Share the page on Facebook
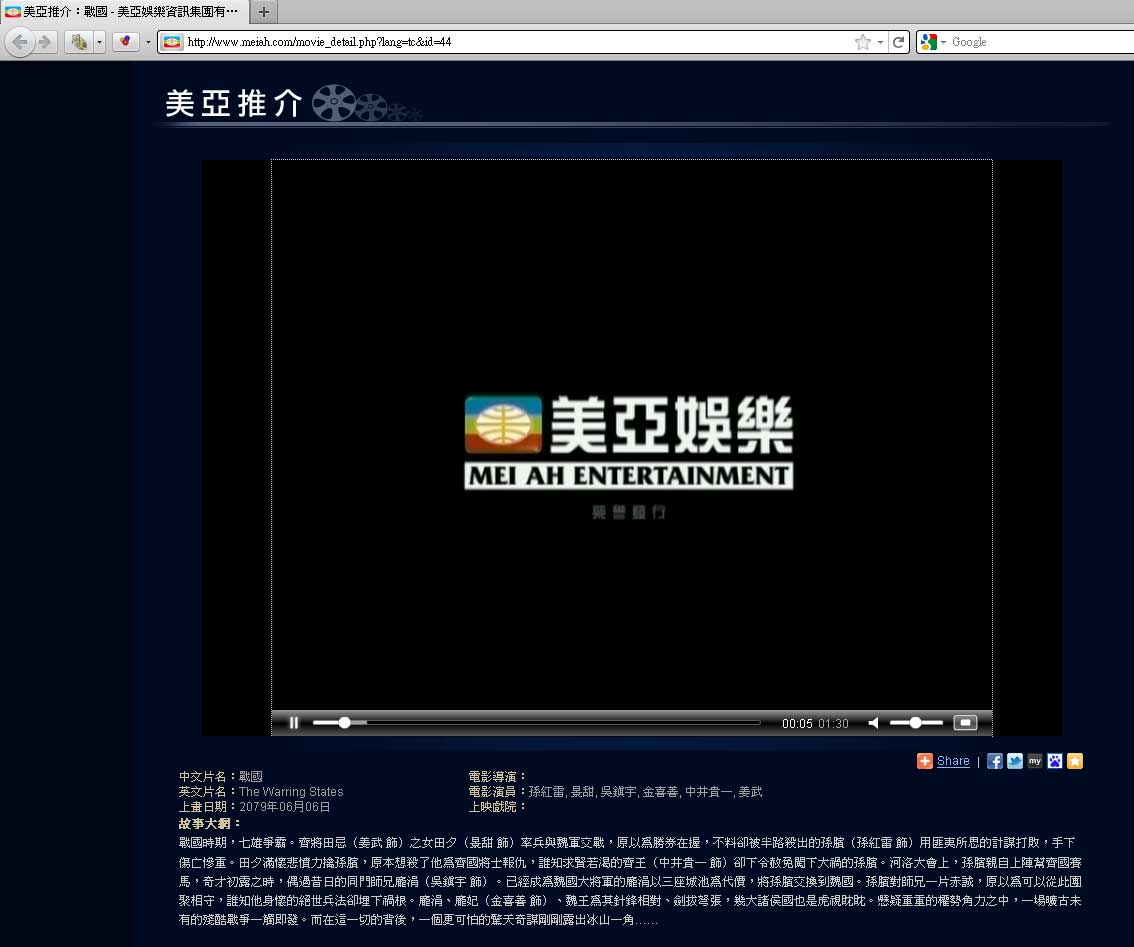Viewport: 1134px width, 947px height. point(995,761)
